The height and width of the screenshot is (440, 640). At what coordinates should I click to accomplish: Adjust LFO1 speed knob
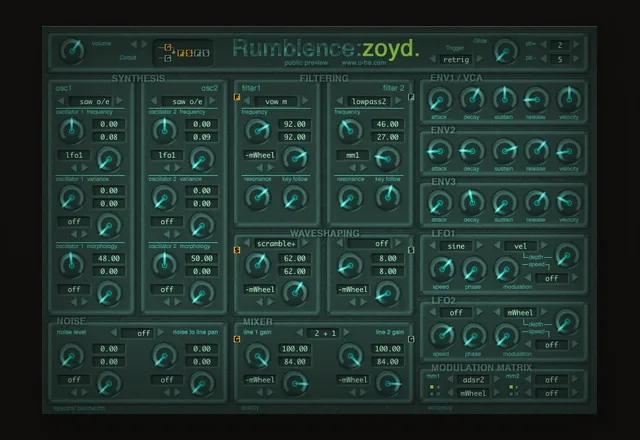pos(442,269)
